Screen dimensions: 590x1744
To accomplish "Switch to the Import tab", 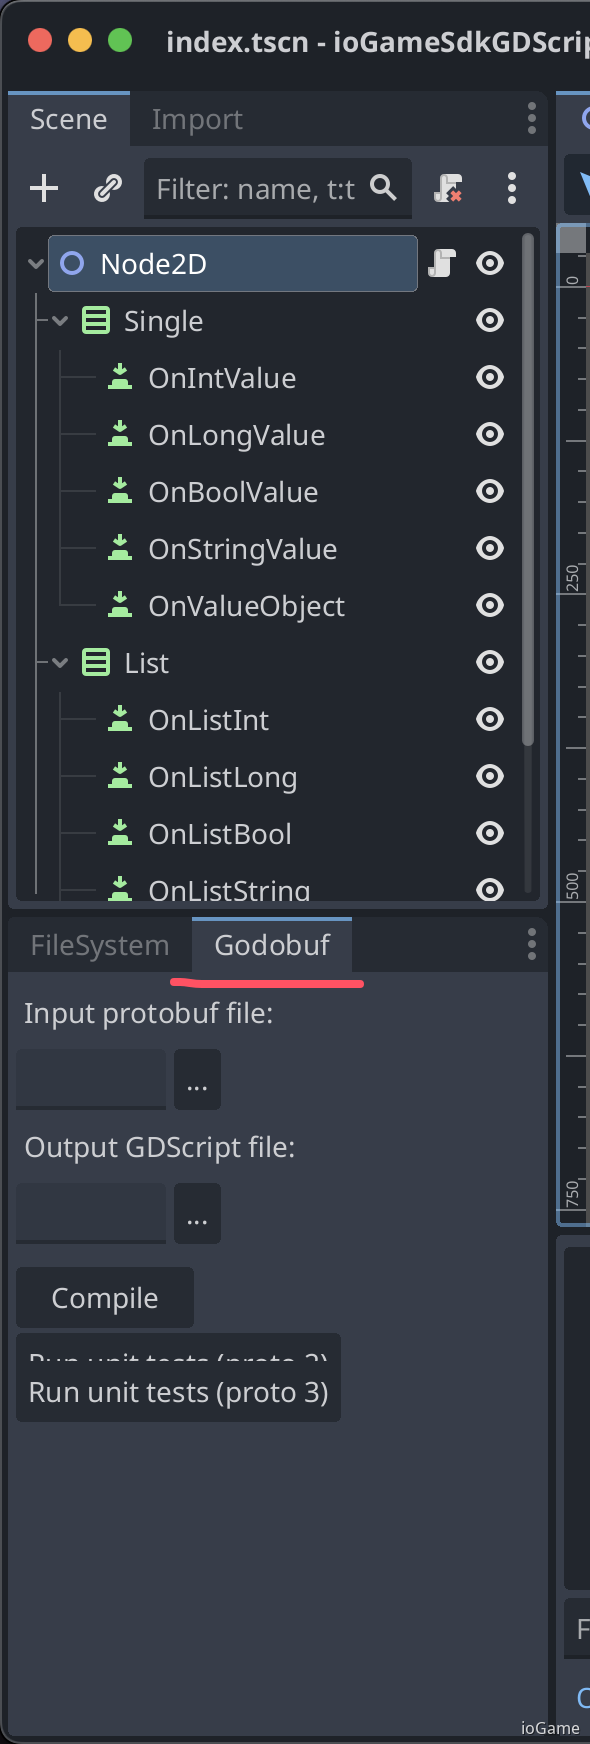I will pos(196,118).
